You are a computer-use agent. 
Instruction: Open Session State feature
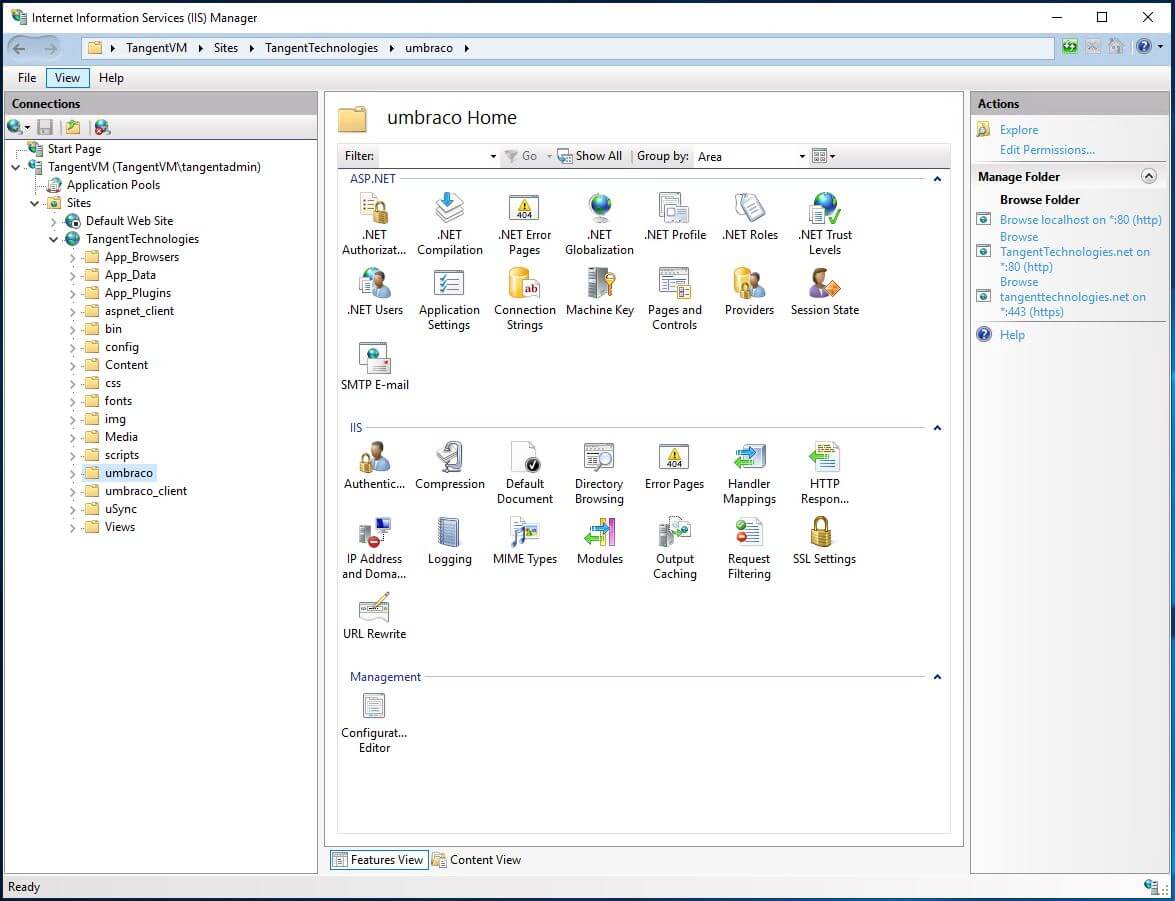click(x=824, y=292)
